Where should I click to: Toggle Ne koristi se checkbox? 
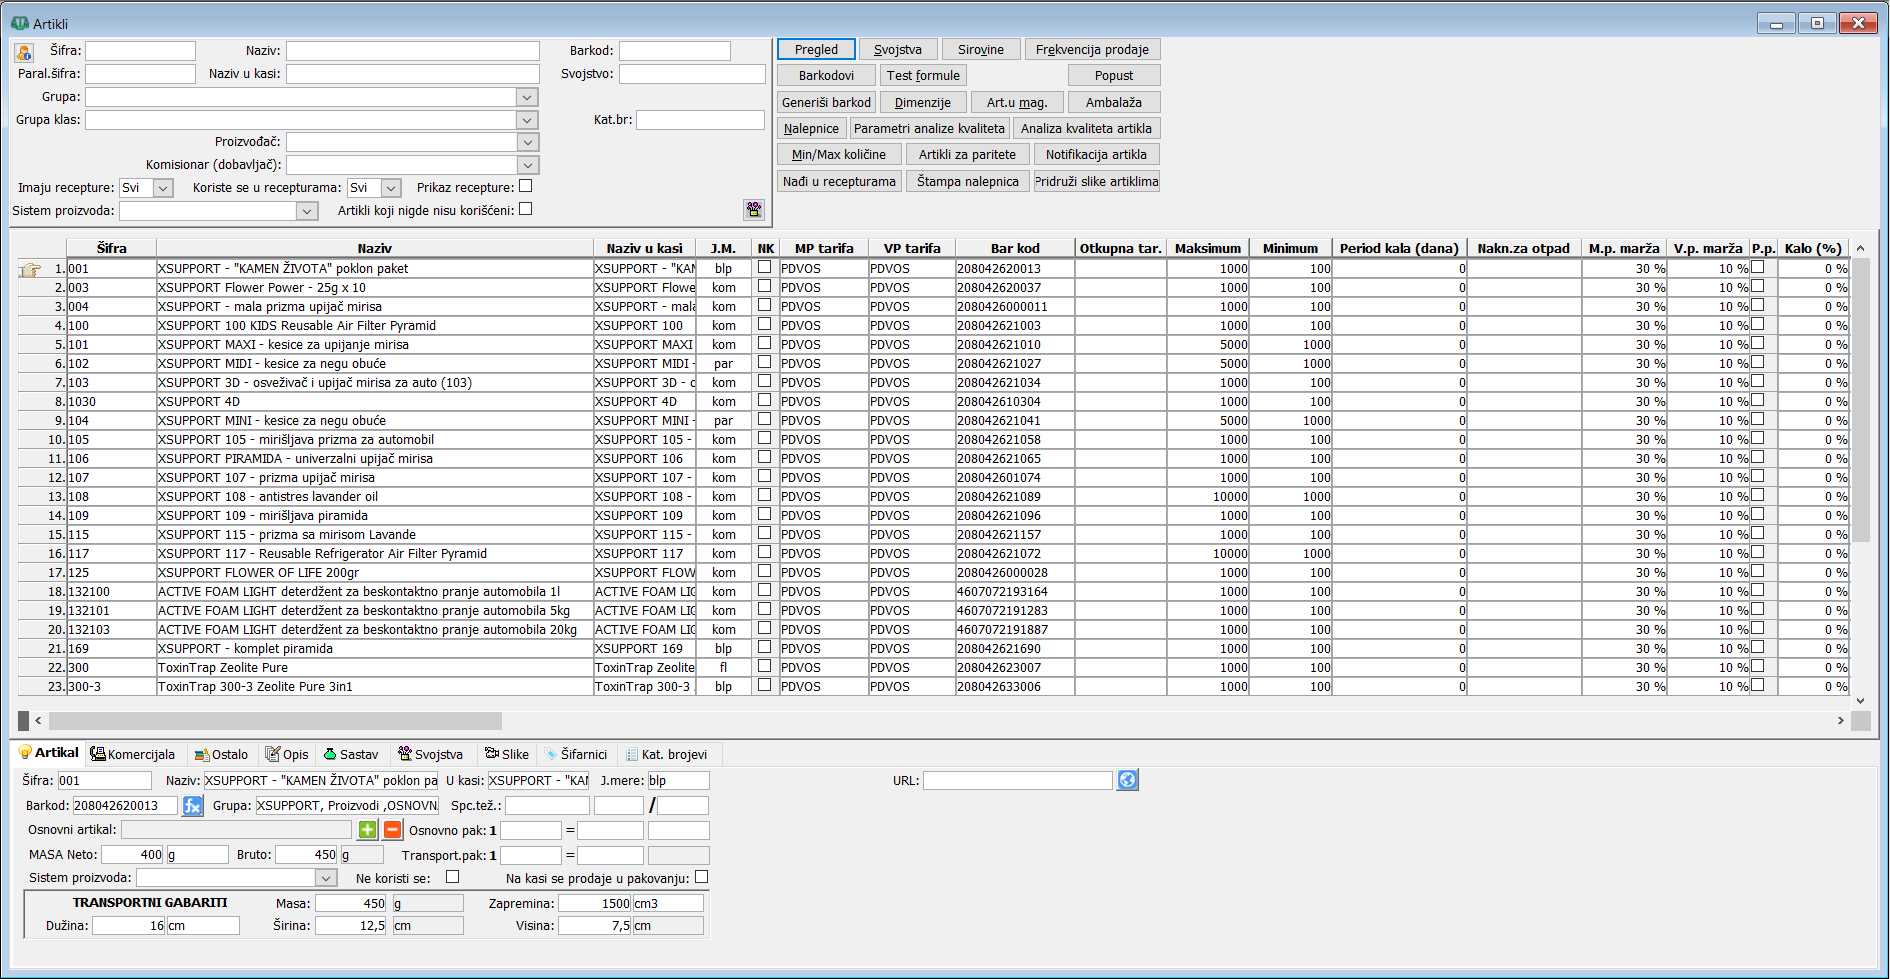pyautogui.click(x=452, y=877)
